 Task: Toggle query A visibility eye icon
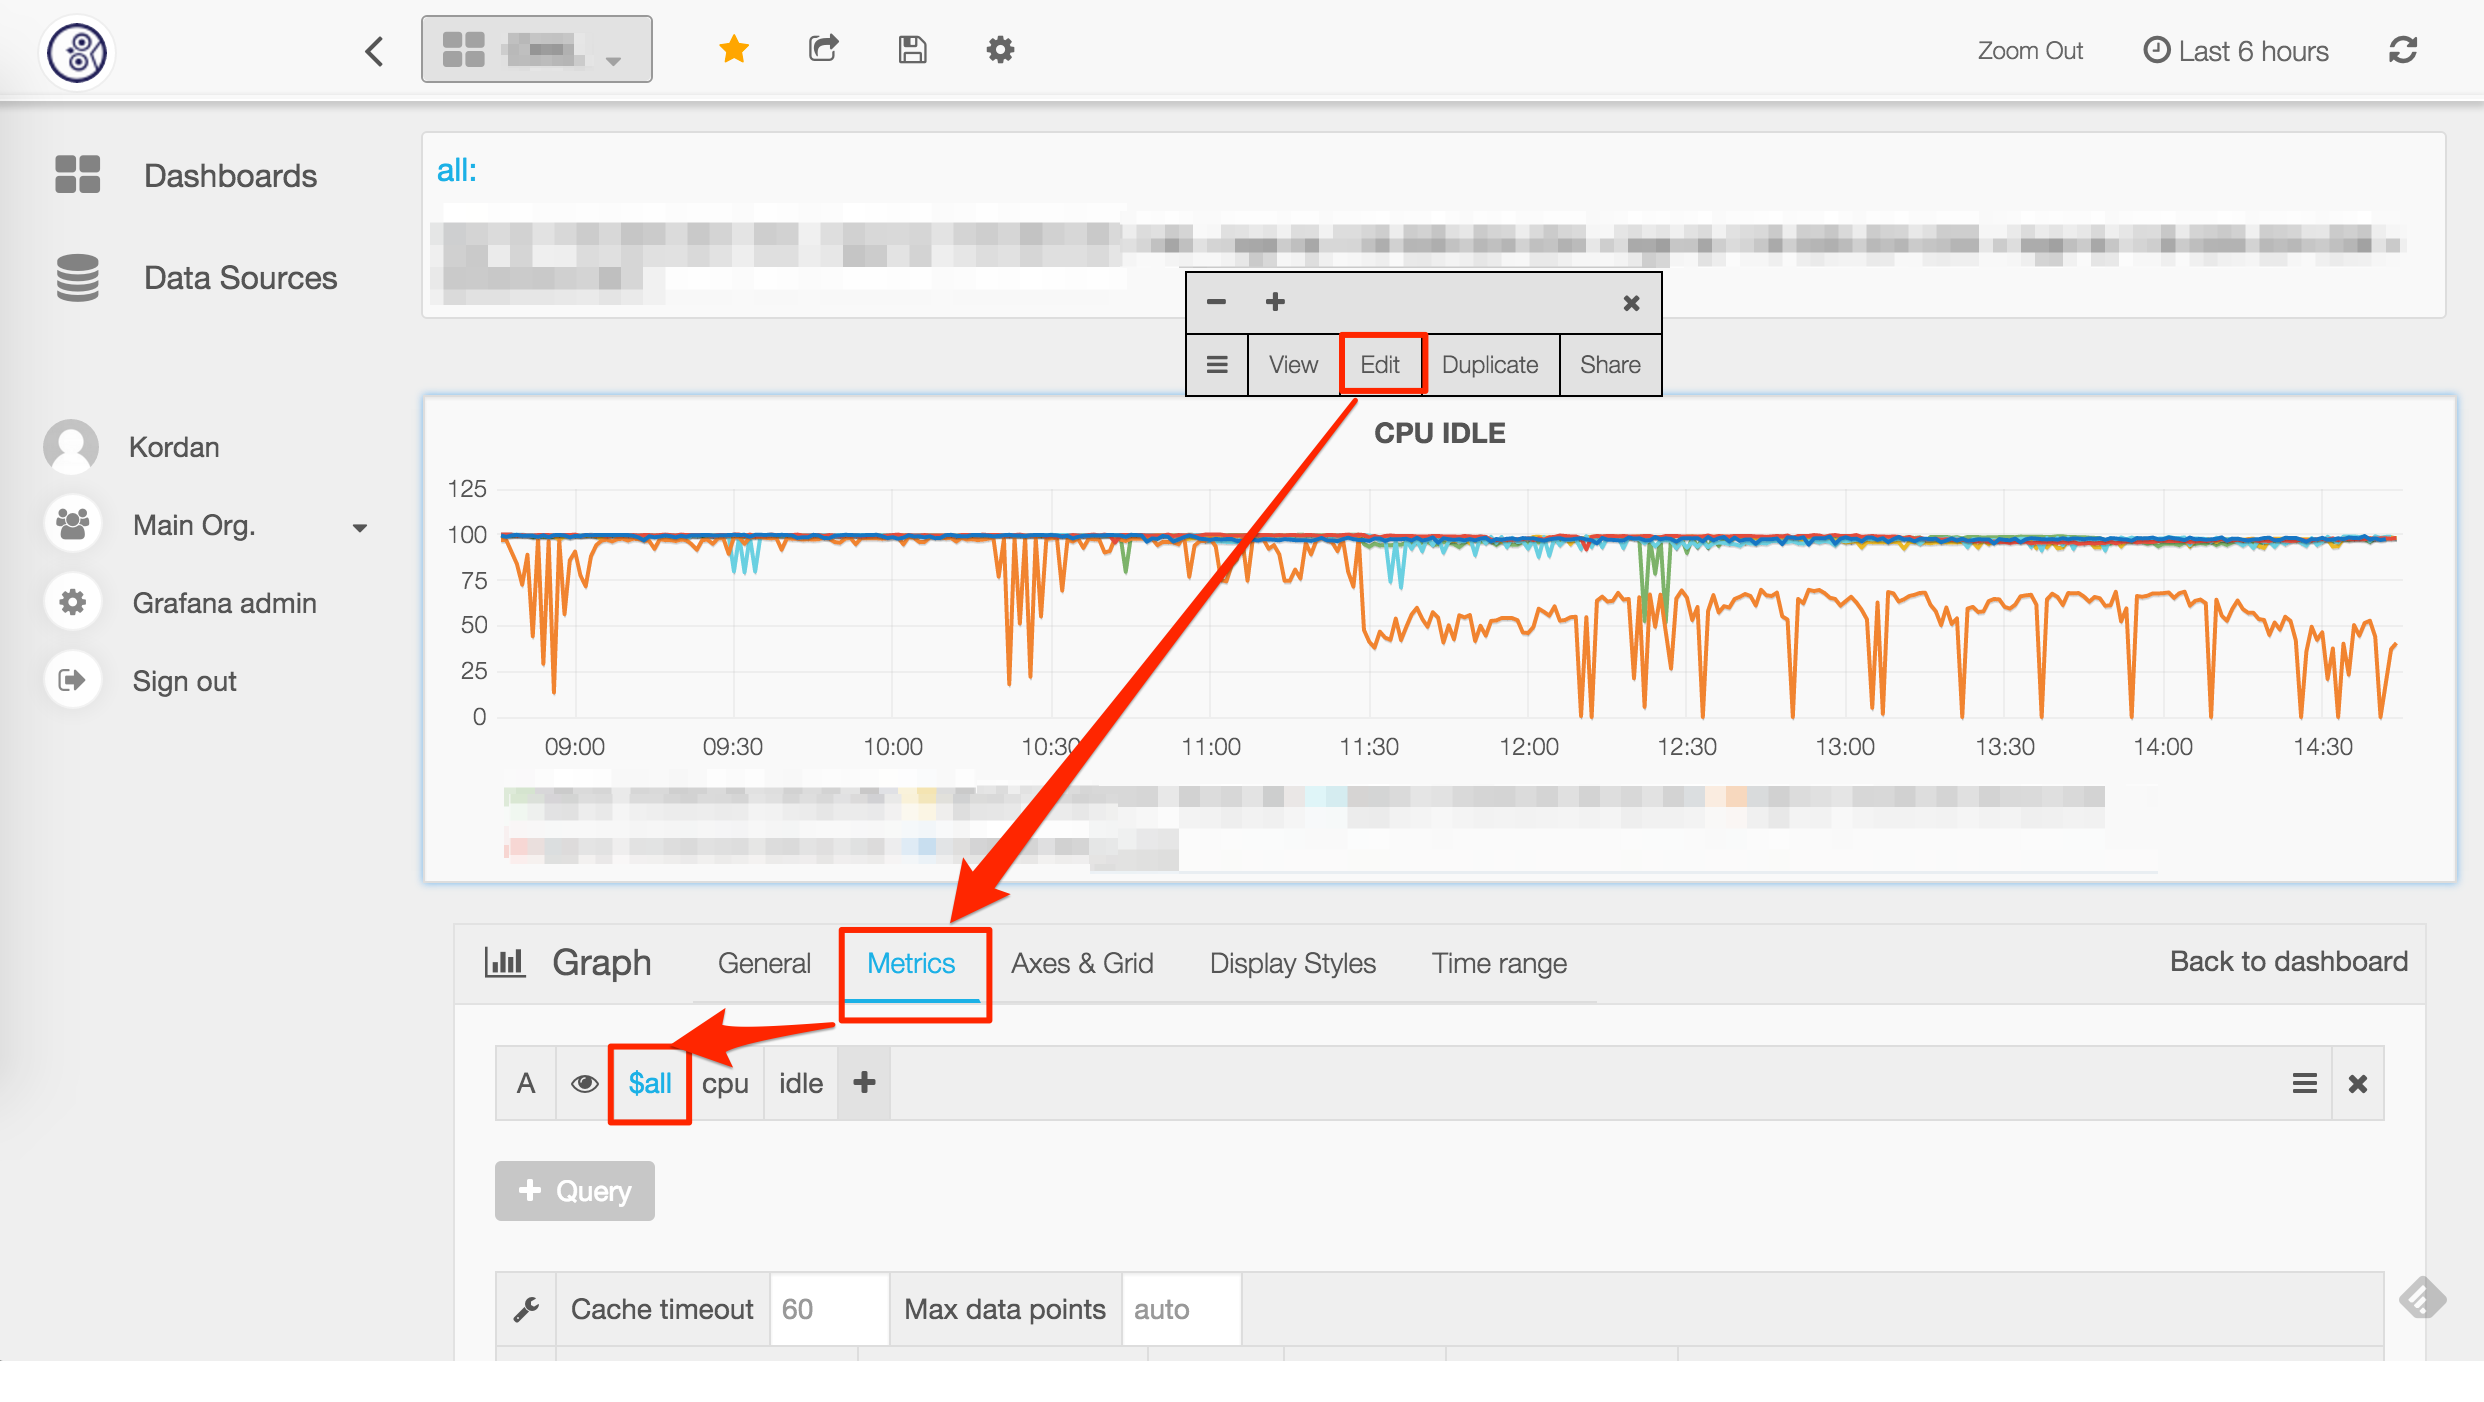point(584,1084)
